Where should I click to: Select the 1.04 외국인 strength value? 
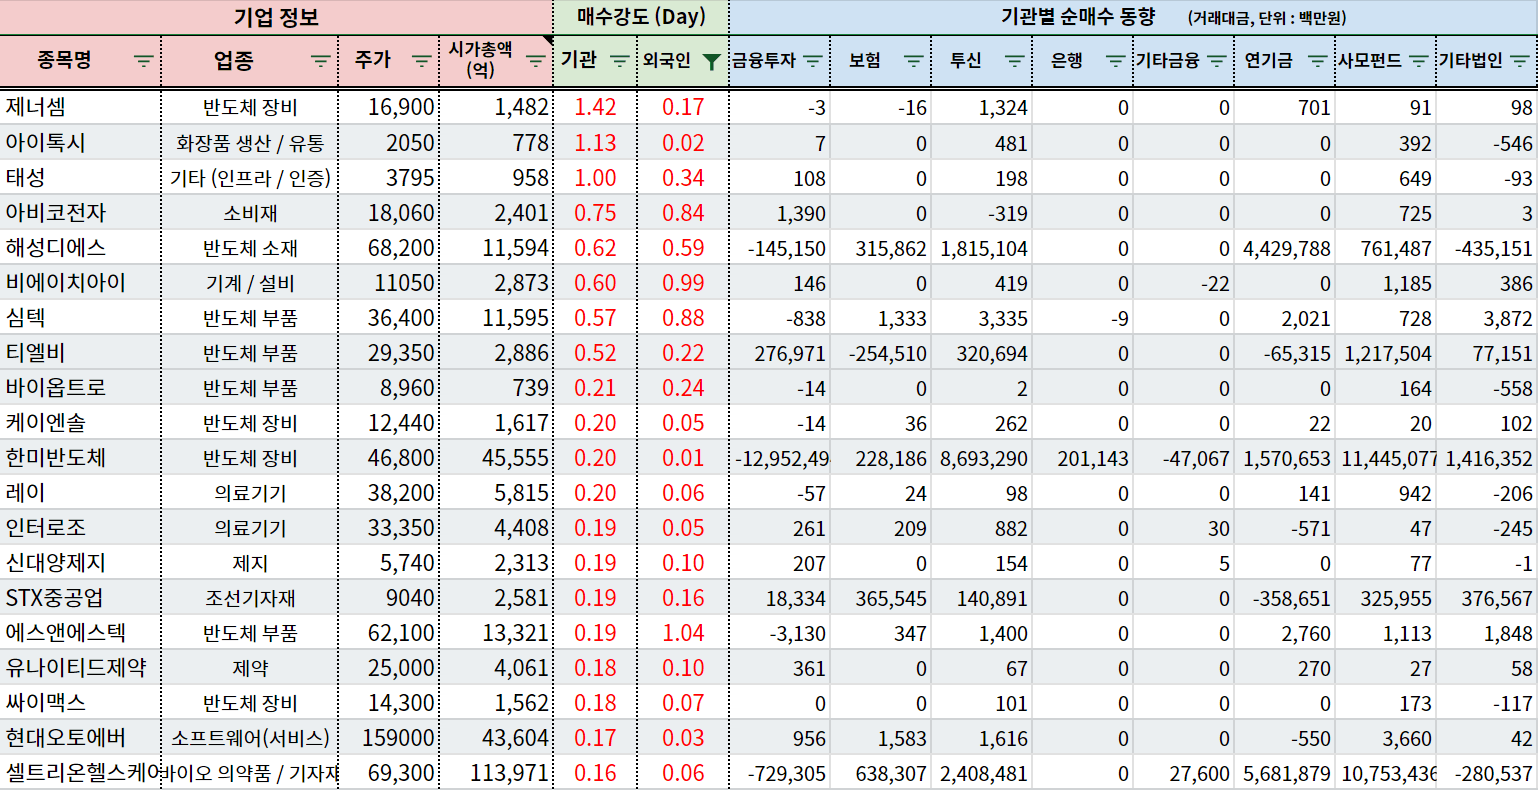coord(683,632)
